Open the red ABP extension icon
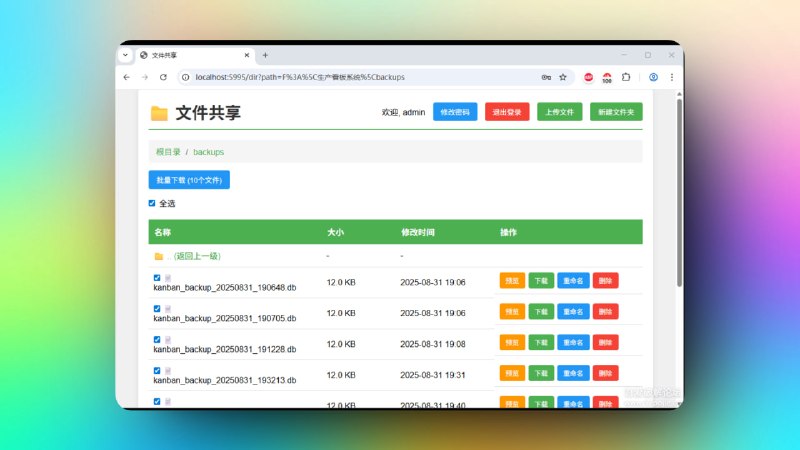 pos(588,77)
